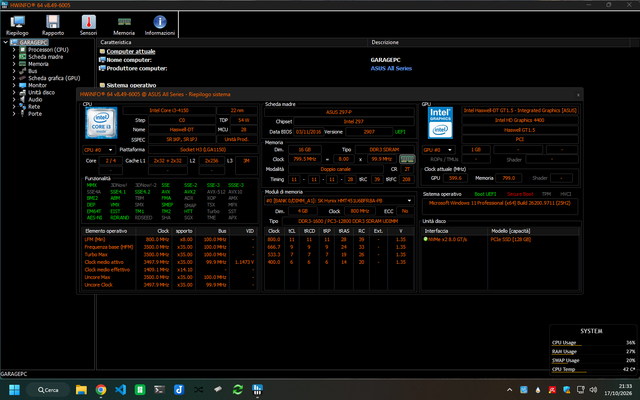This screenshot has height=400, width=640.
Task: Click the HWiNFO icon on the taskbar
Action: point(257,390)
